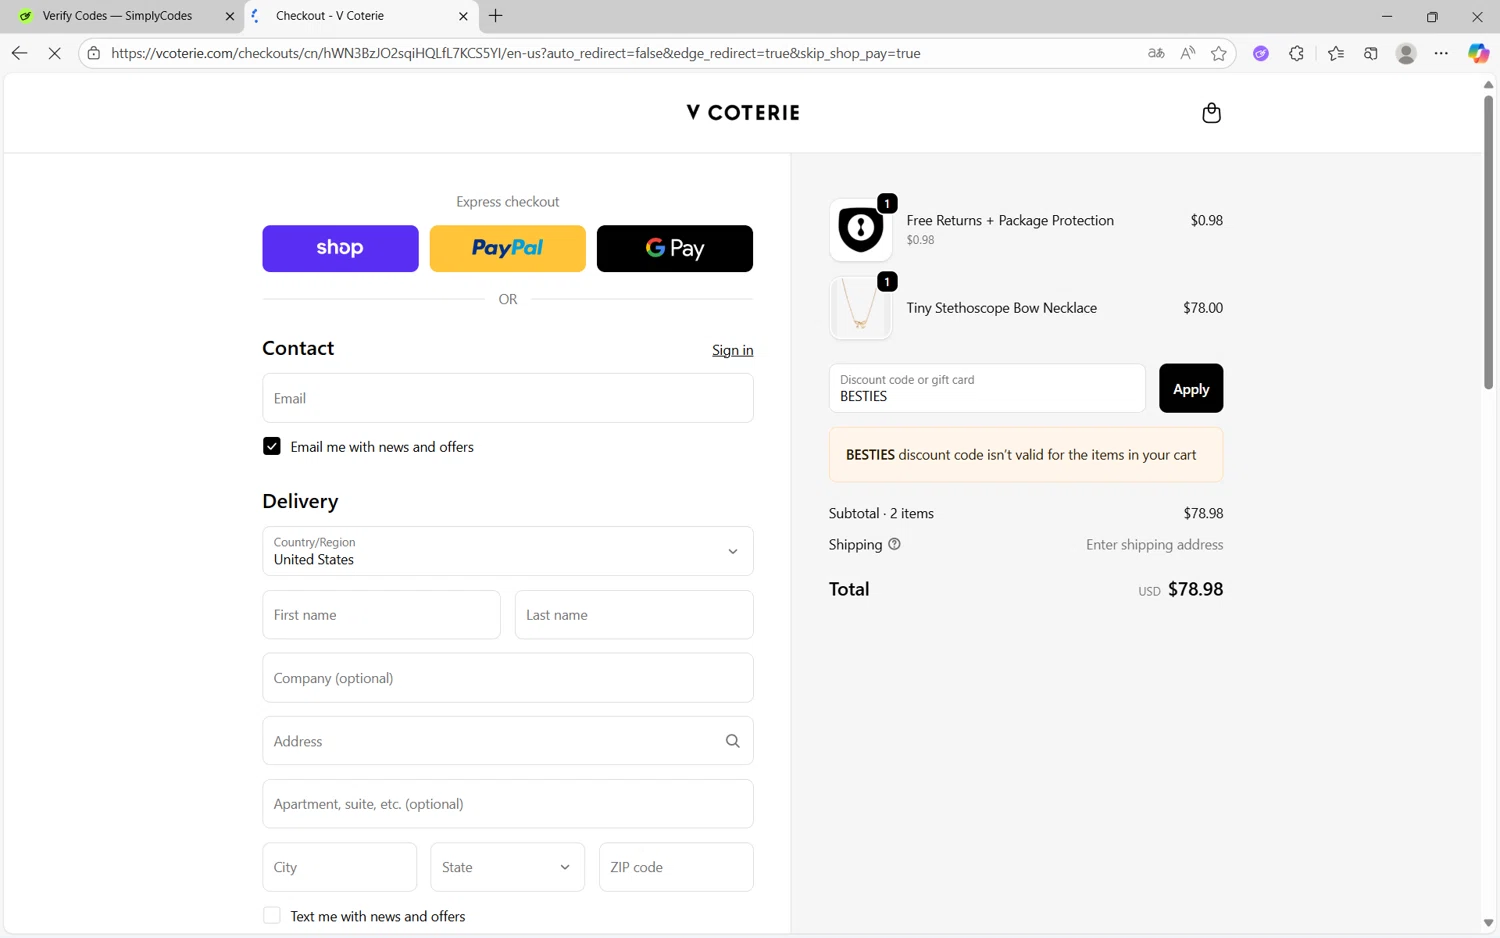The image size is (1500, 938).
Task: Open the State dropdown
Action: coord(508,867)
